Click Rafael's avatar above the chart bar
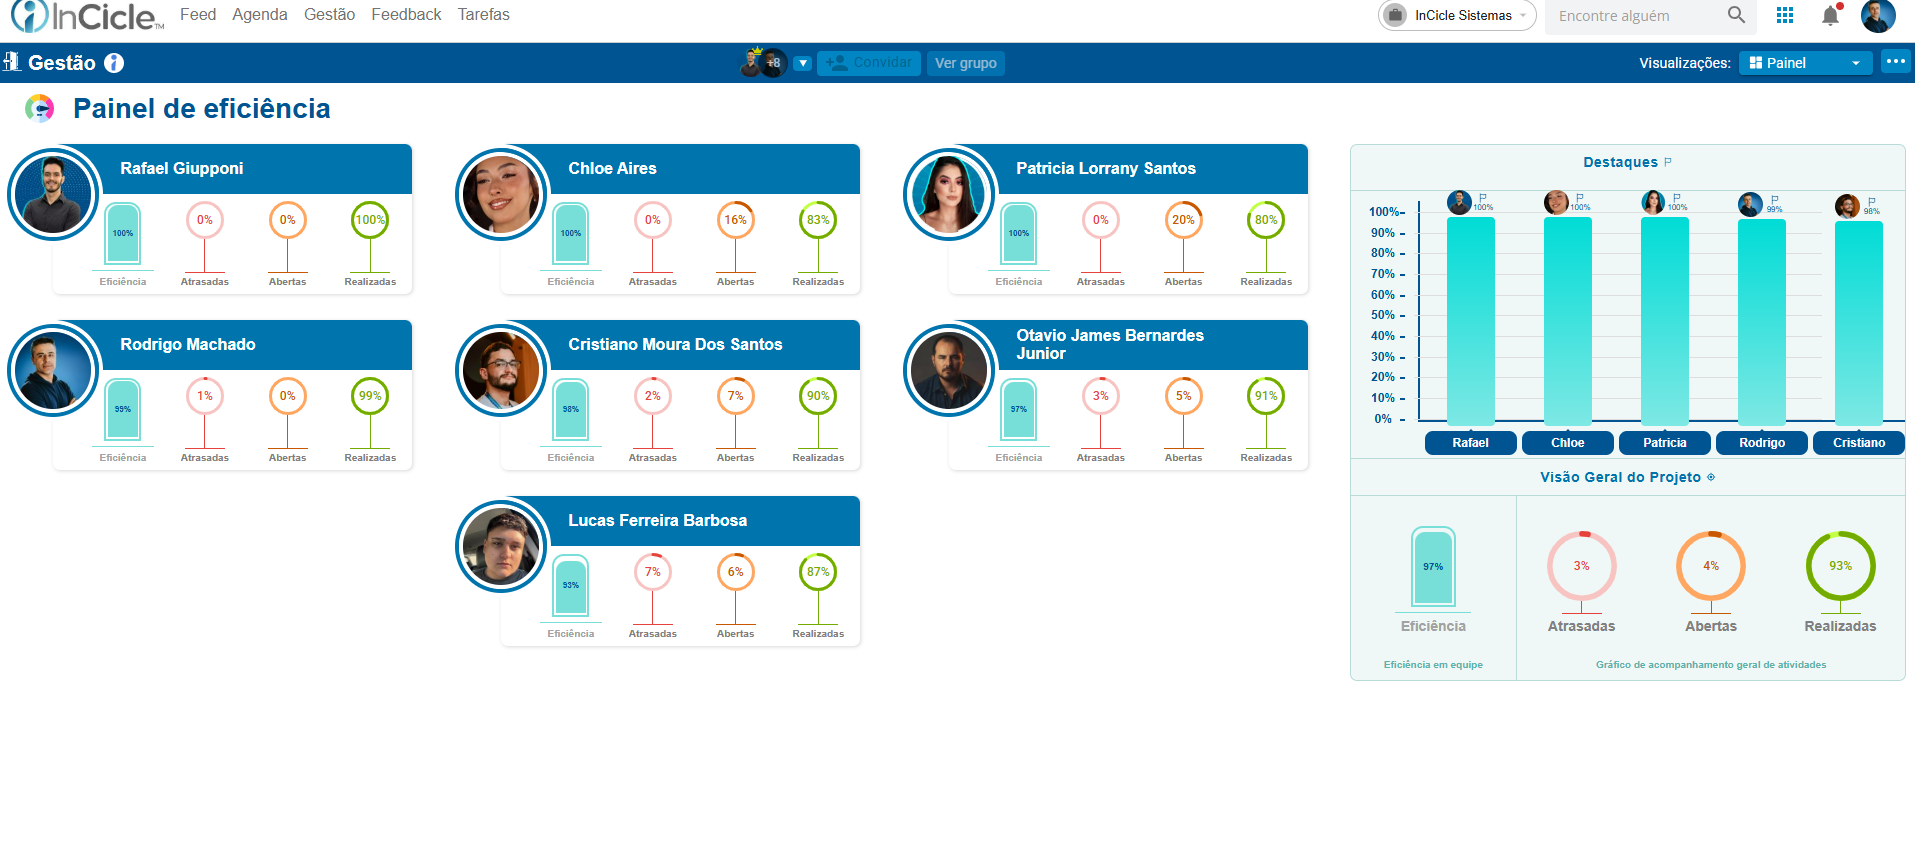 pos(1459,202)
